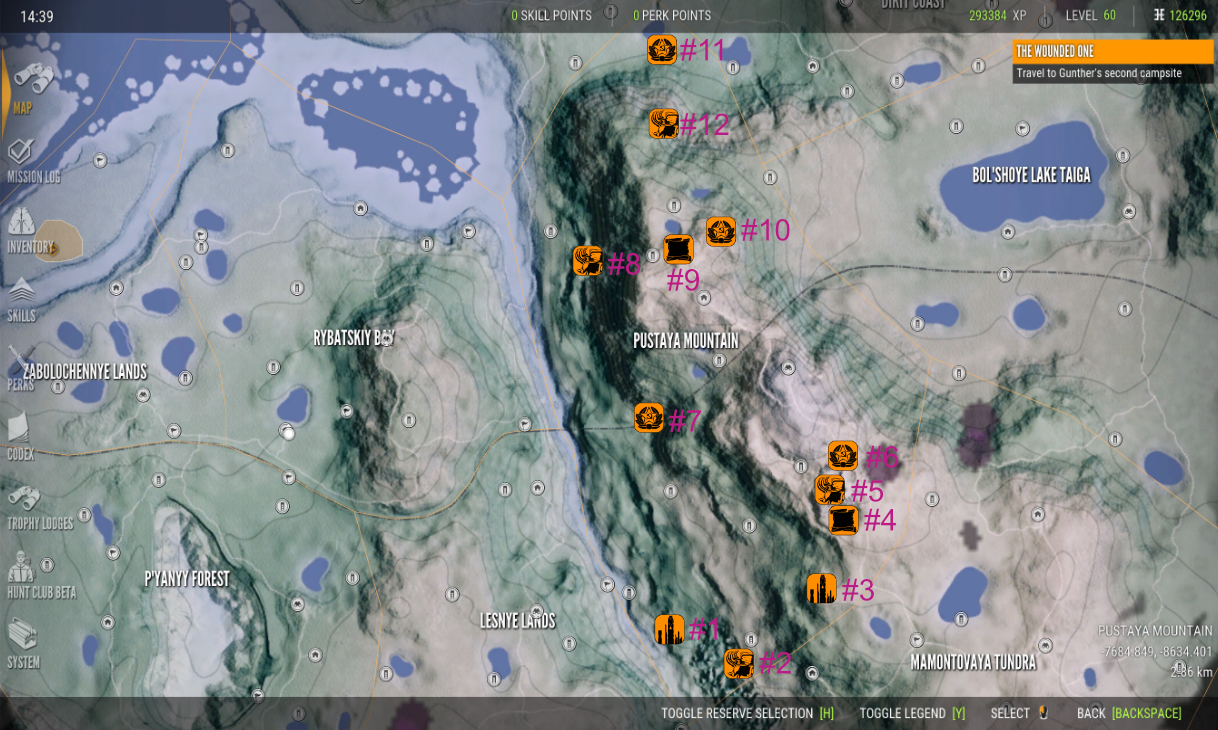Click the orange star emblem marker #6
1218x730 pixels.
[x=843, y=456]
